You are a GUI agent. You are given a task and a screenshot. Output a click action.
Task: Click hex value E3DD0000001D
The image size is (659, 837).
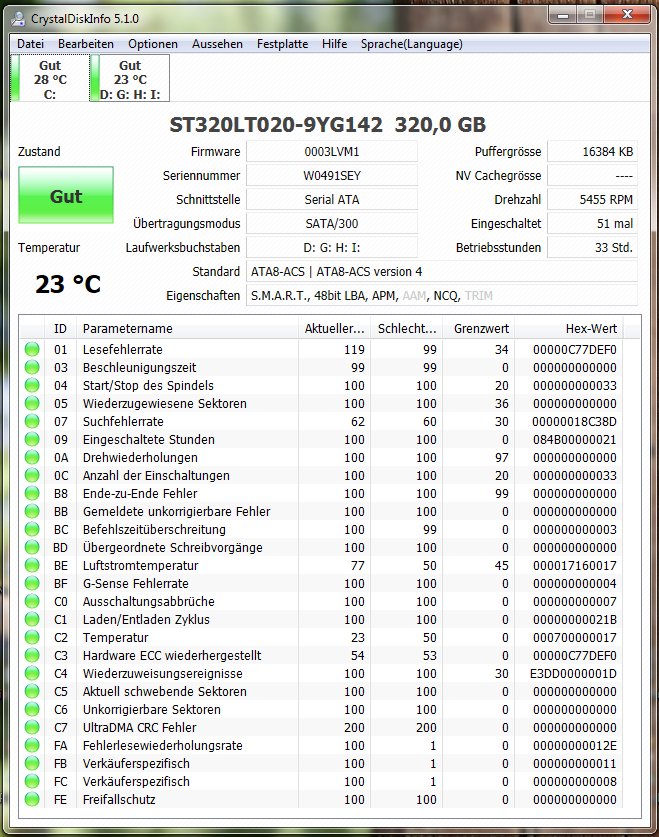pos(573,674)
